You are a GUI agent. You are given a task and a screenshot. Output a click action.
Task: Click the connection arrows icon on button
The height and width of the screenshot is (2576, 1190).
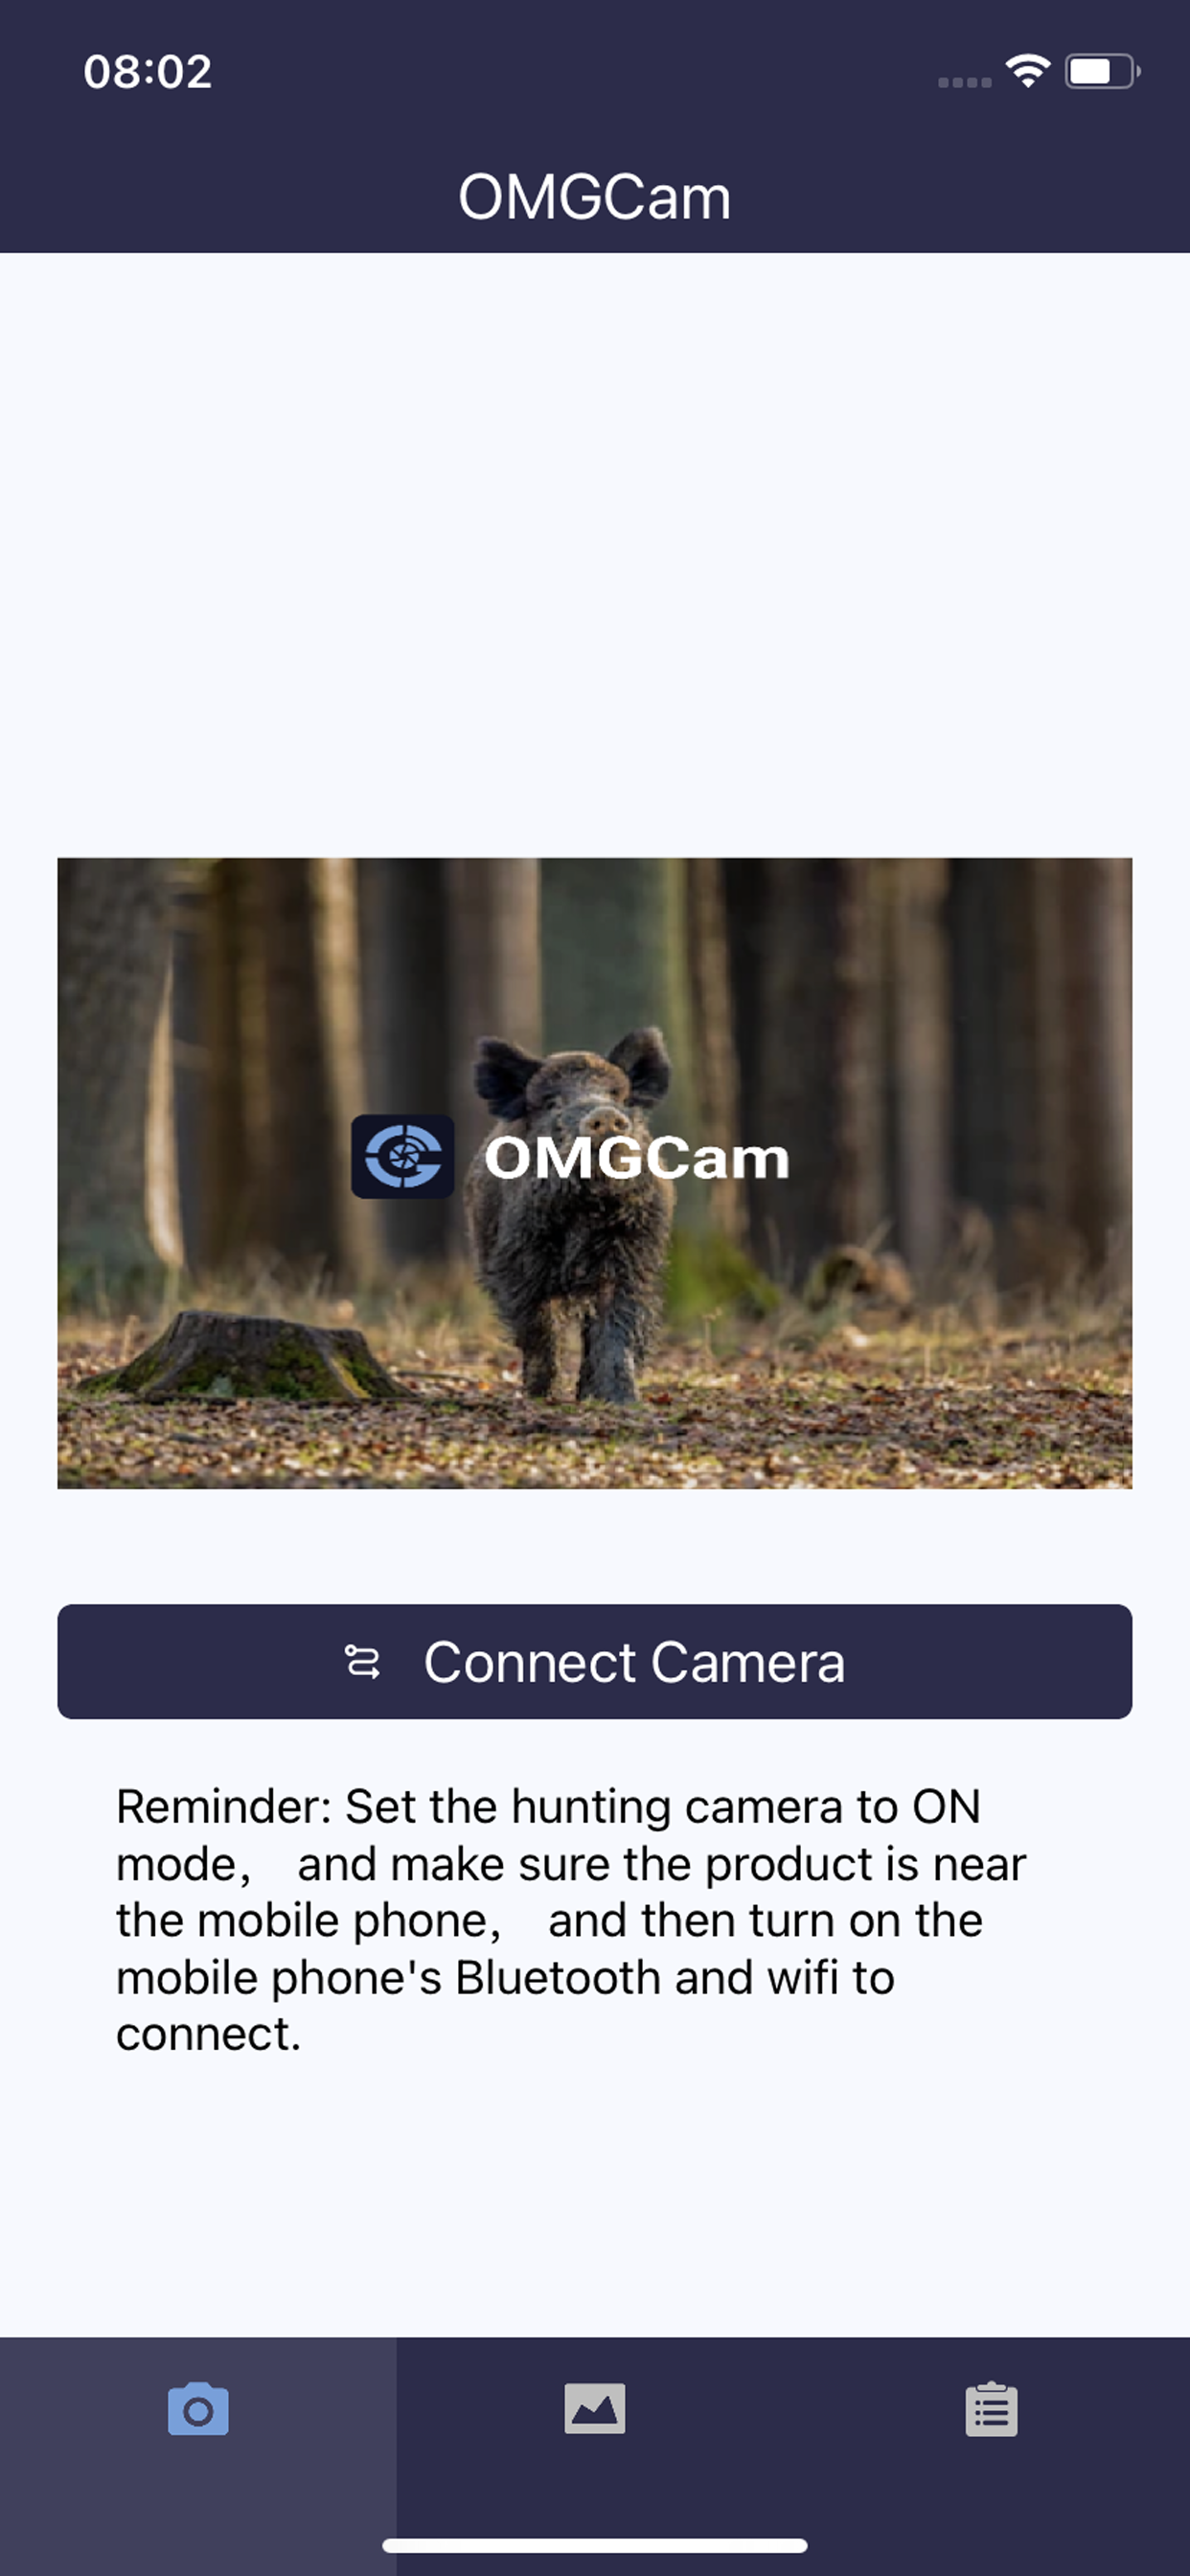pos(362,1661)
